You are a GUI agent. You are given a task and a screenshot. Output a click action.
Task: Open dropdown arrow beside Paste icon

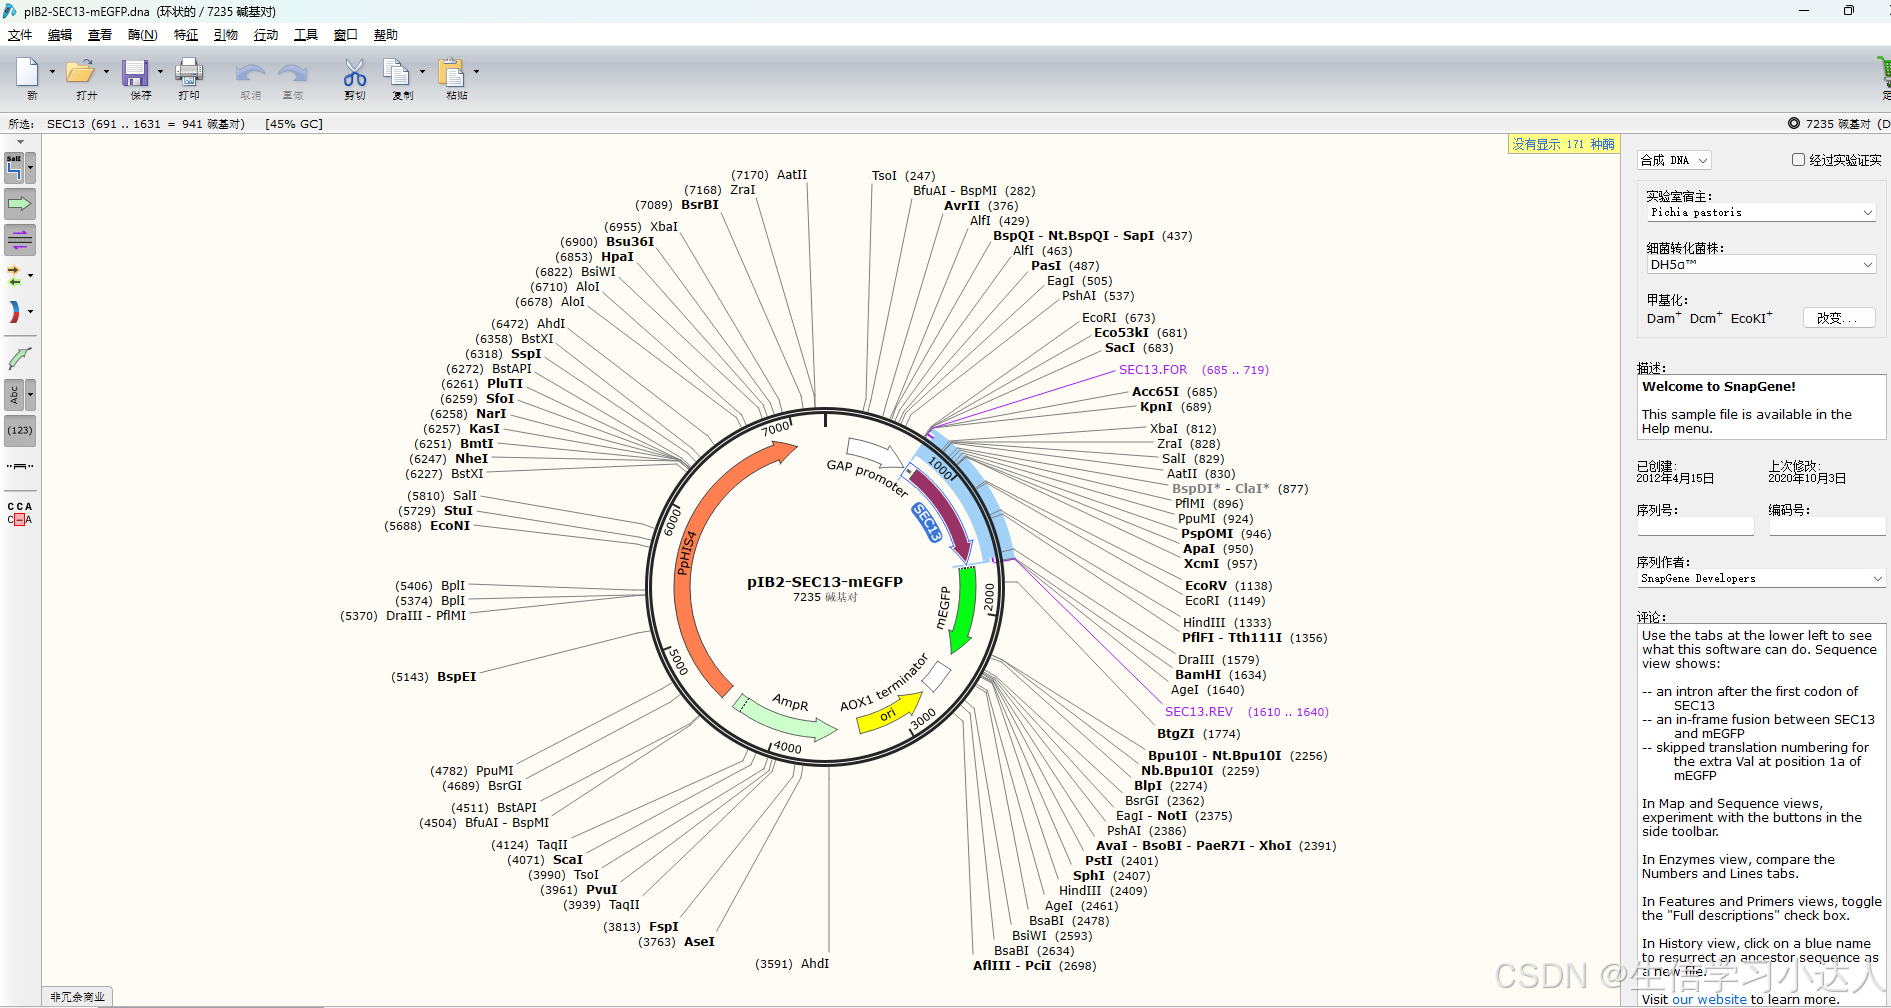click(476, 72)
